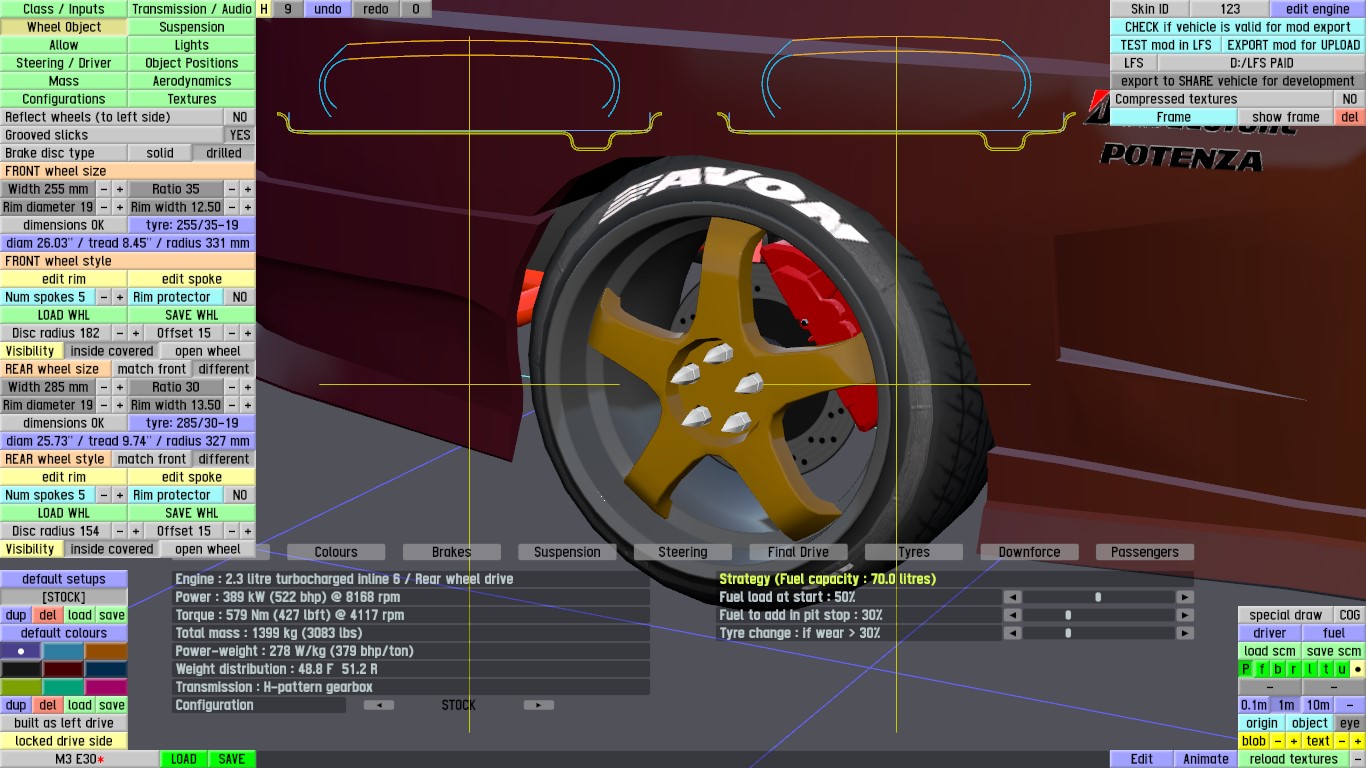Click left arrow for Fuel load at start
This screenshot has height=768, width=1366.
point(1012,597)
